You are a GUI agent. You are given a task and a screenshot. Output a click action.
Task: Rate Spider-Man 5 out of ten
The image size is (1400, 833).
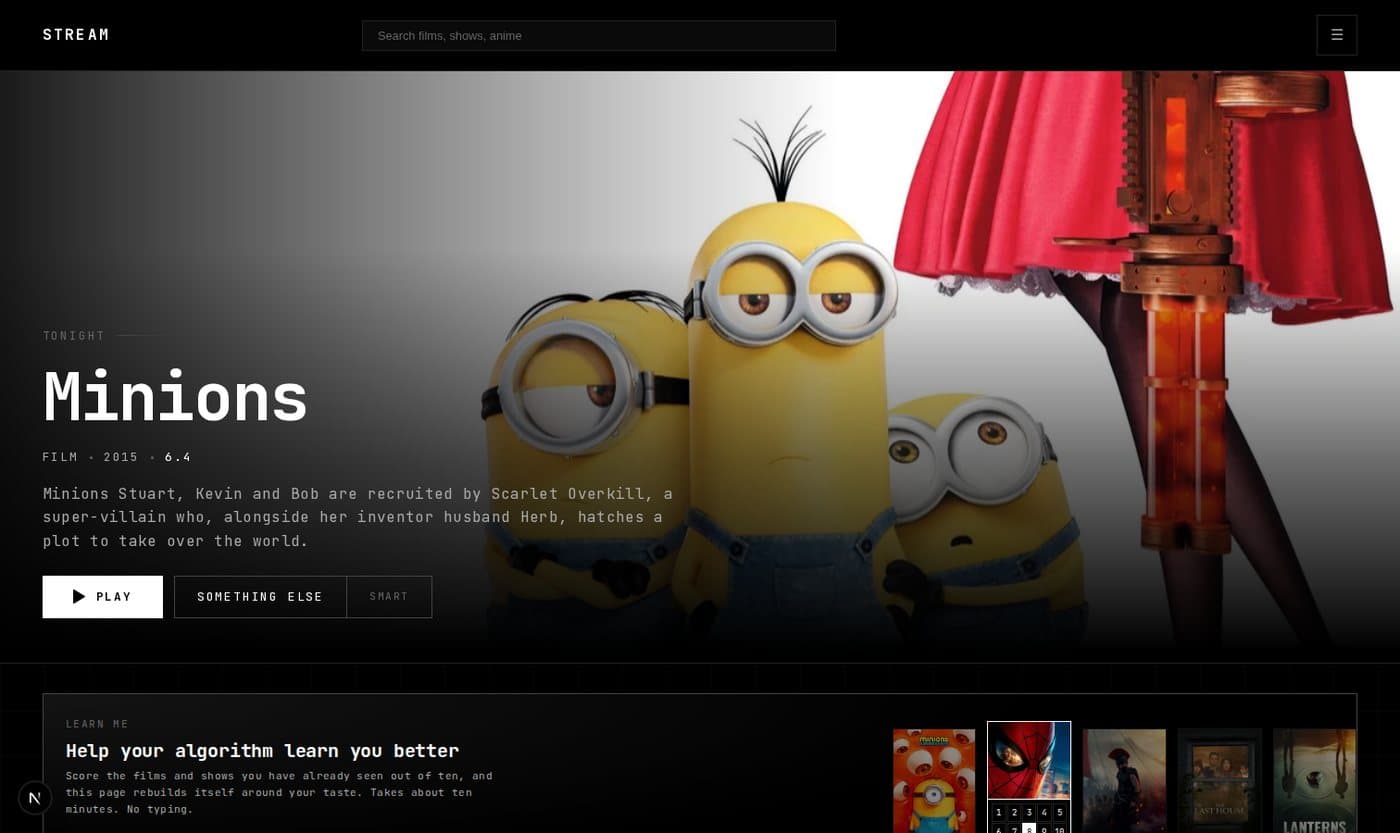[x=1060, y=813]
